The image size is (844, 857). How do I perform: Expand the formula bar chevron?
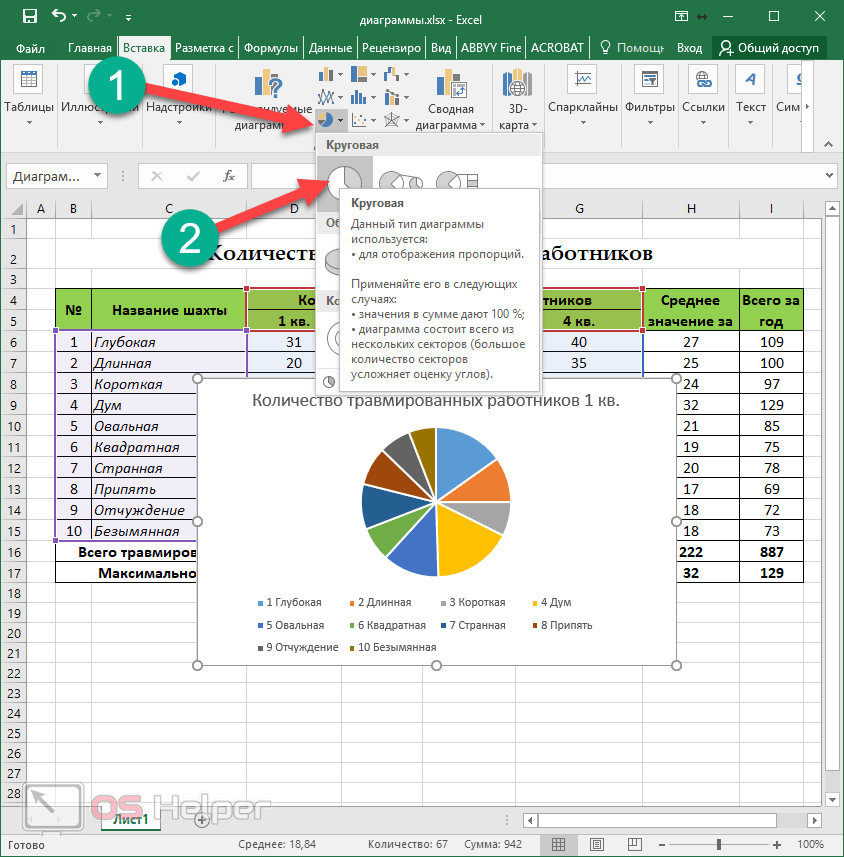(829, 176)
